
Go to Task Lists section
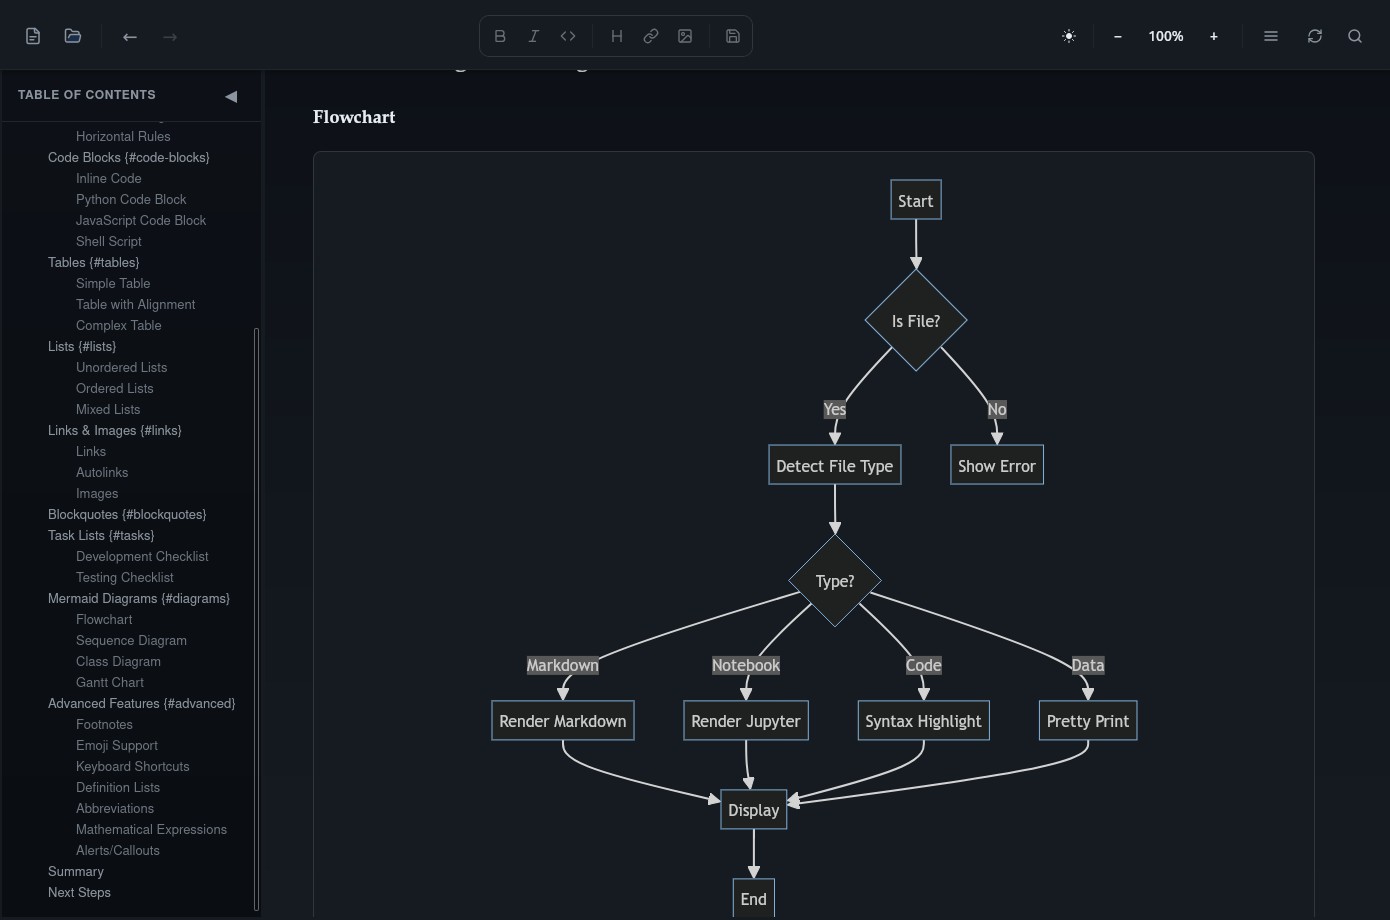pyautogui.click(x=101, y=535)
